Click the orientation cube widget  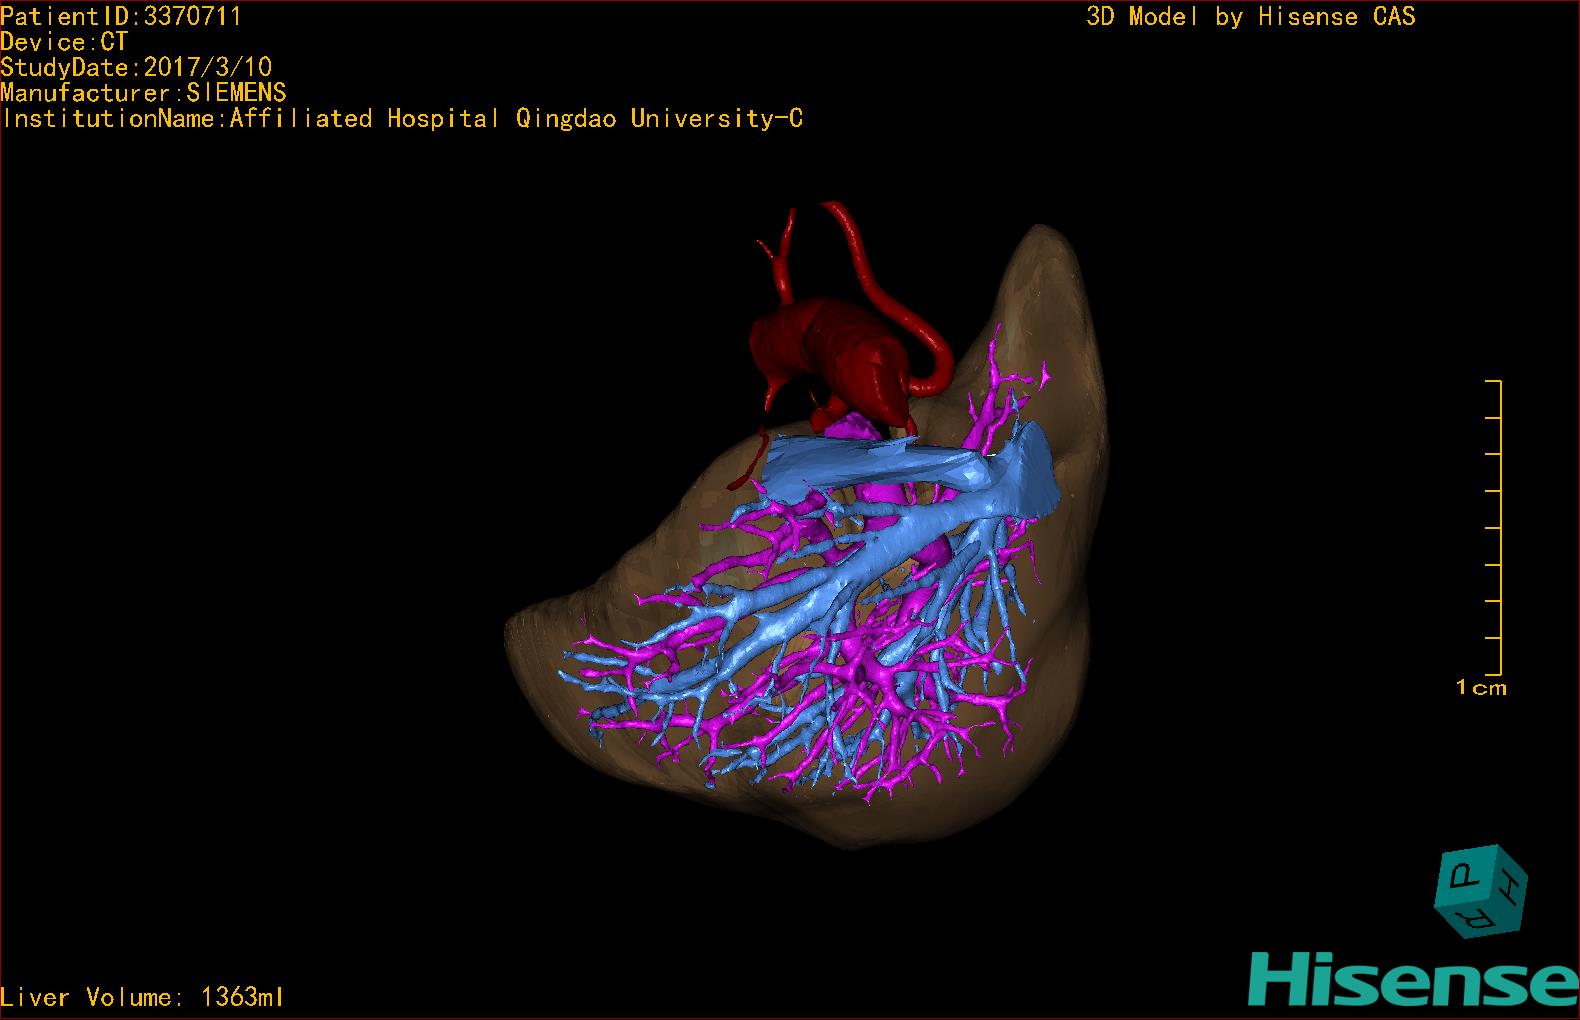click(1481, 892)
